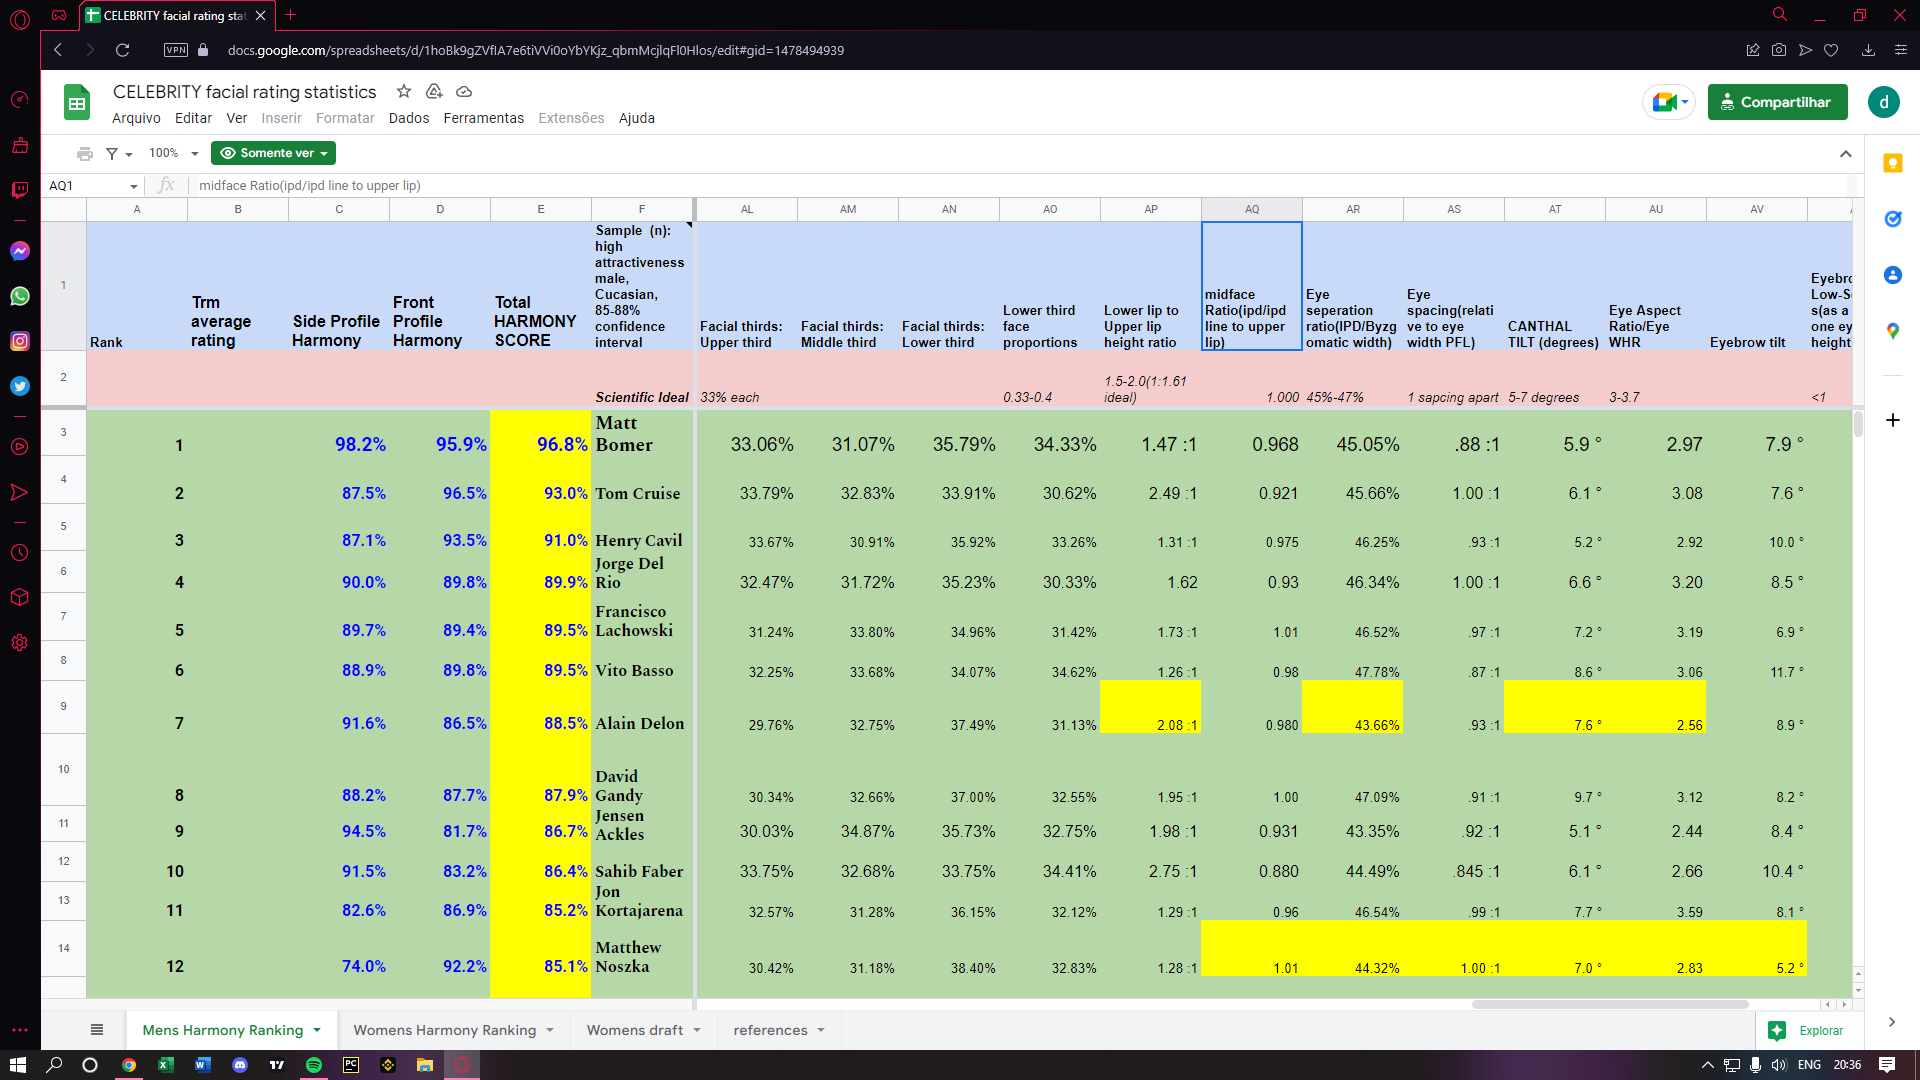This screenshot has width=1920, height=1080.
Task: Click the print icon in toolbar
Action: [85, 153]
